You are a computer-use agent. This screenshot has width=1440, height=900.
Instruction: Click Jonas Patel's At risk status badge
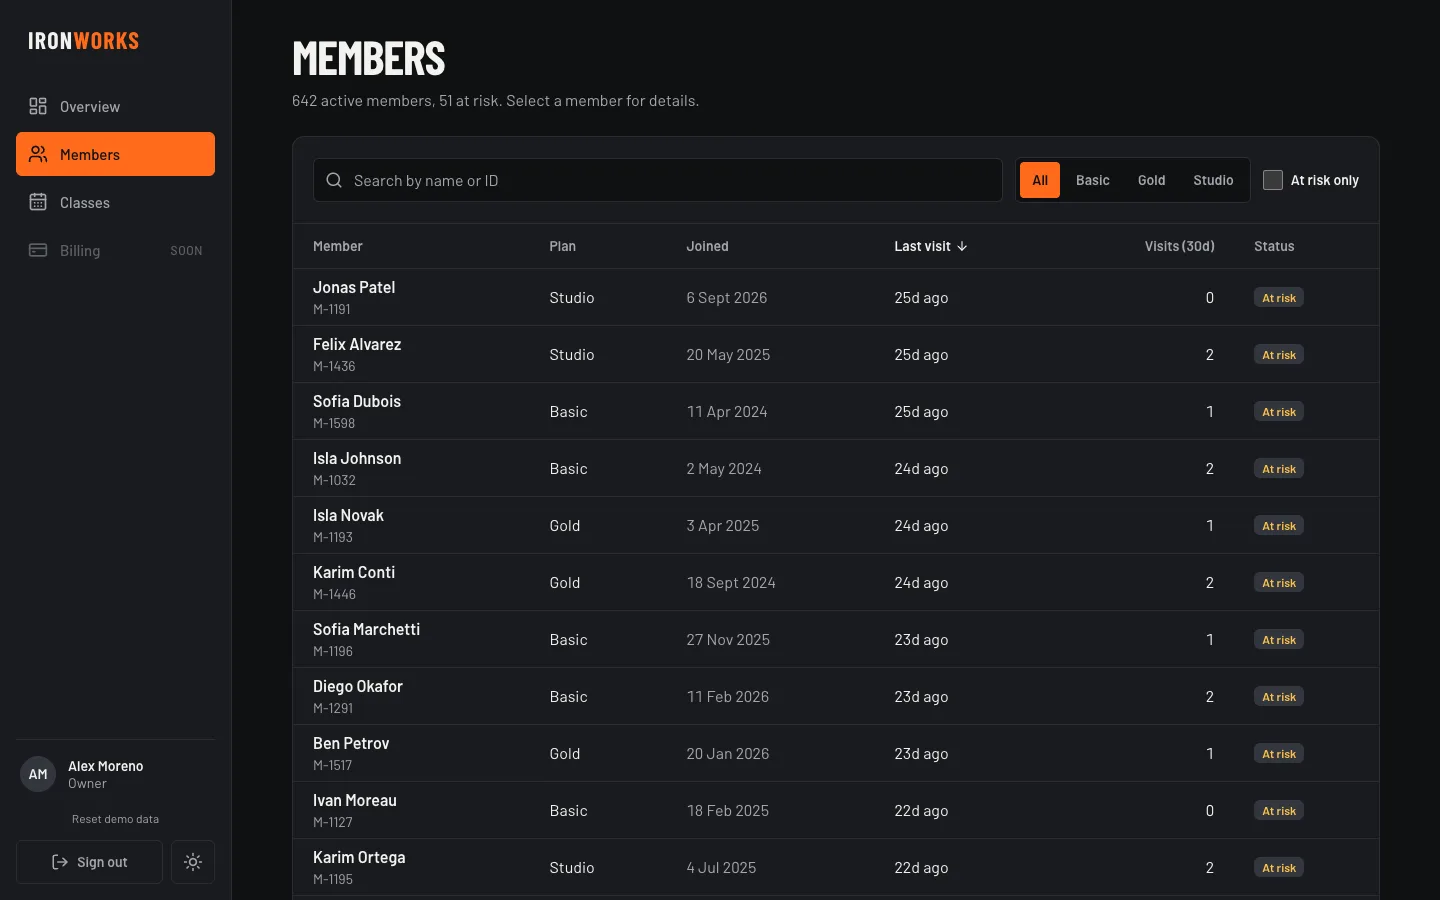(1278, 298)
